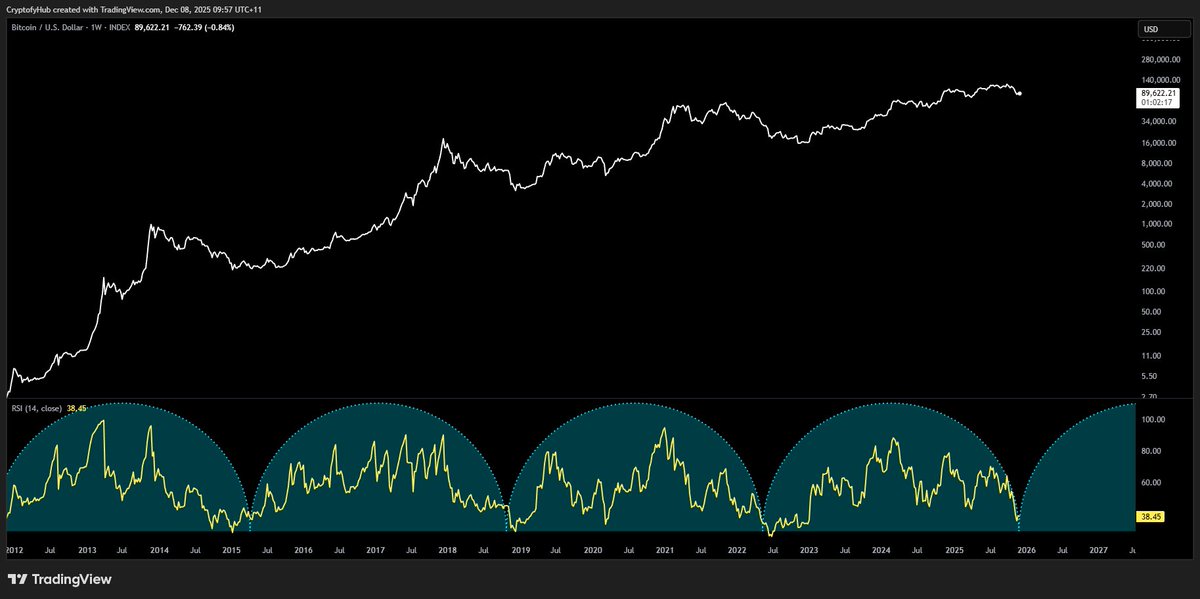Click the 2021 label on time axis

pos(665,550)
